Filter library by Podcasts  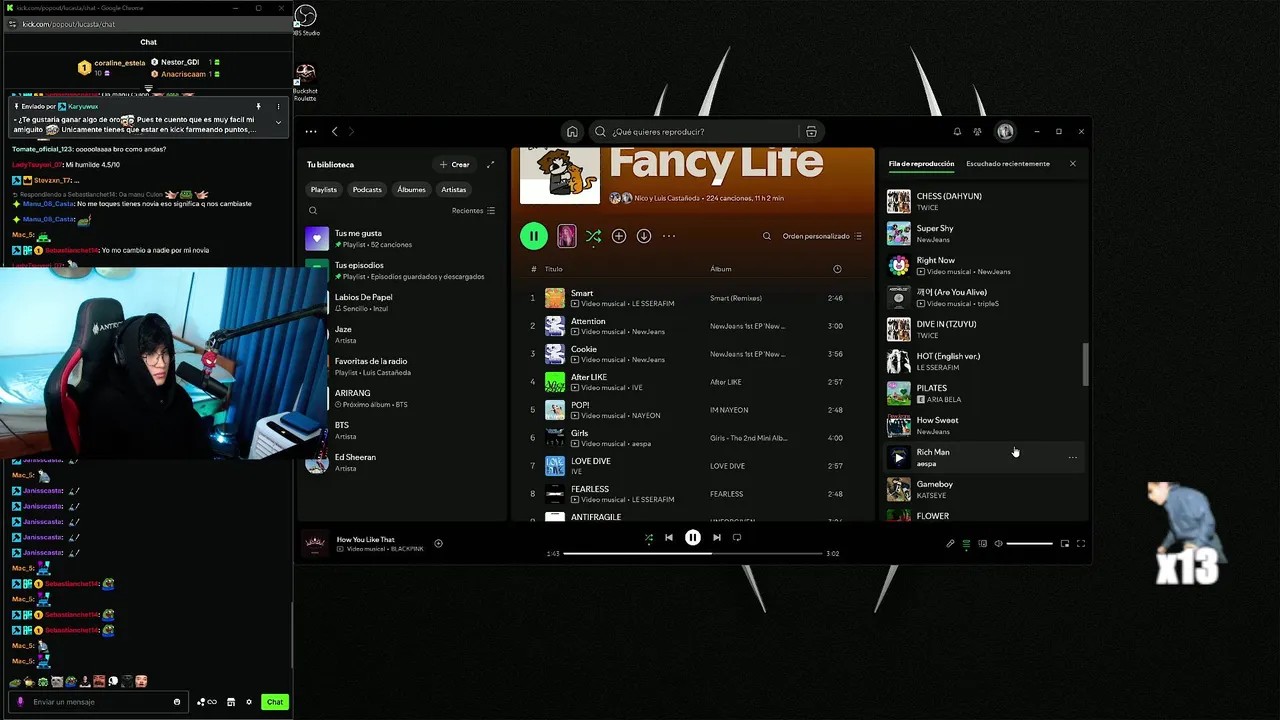(x=367, y=189)
